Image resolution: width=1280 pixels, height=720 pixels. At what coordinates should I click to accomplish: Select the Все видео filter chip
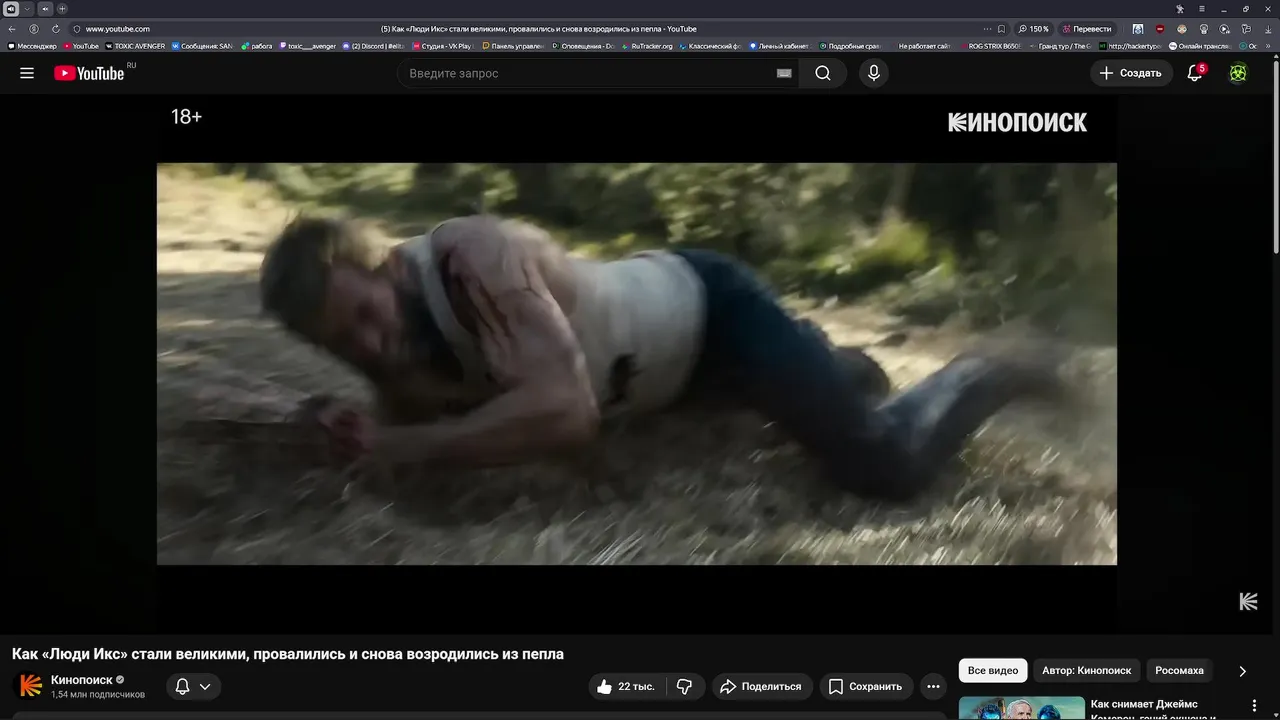993,670
